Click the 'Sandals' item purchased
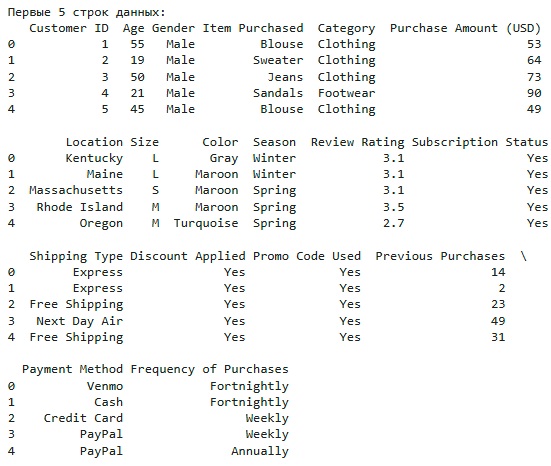 [x=278, y=93]
